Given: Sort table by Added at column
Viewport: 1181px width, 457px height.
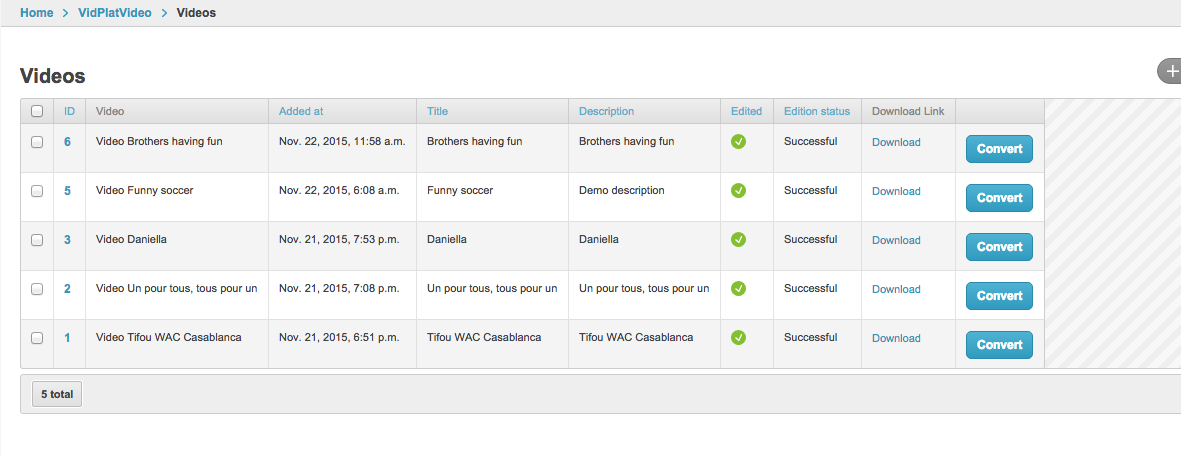Looking at the screenshot, I should click(x=301, y=111).
